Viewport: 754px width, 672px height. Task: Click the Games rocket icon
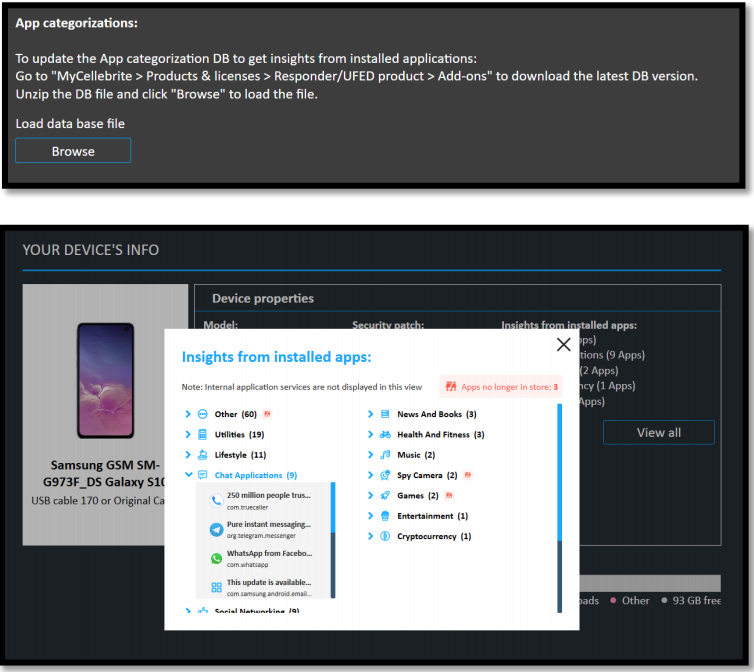pos(385,495)
